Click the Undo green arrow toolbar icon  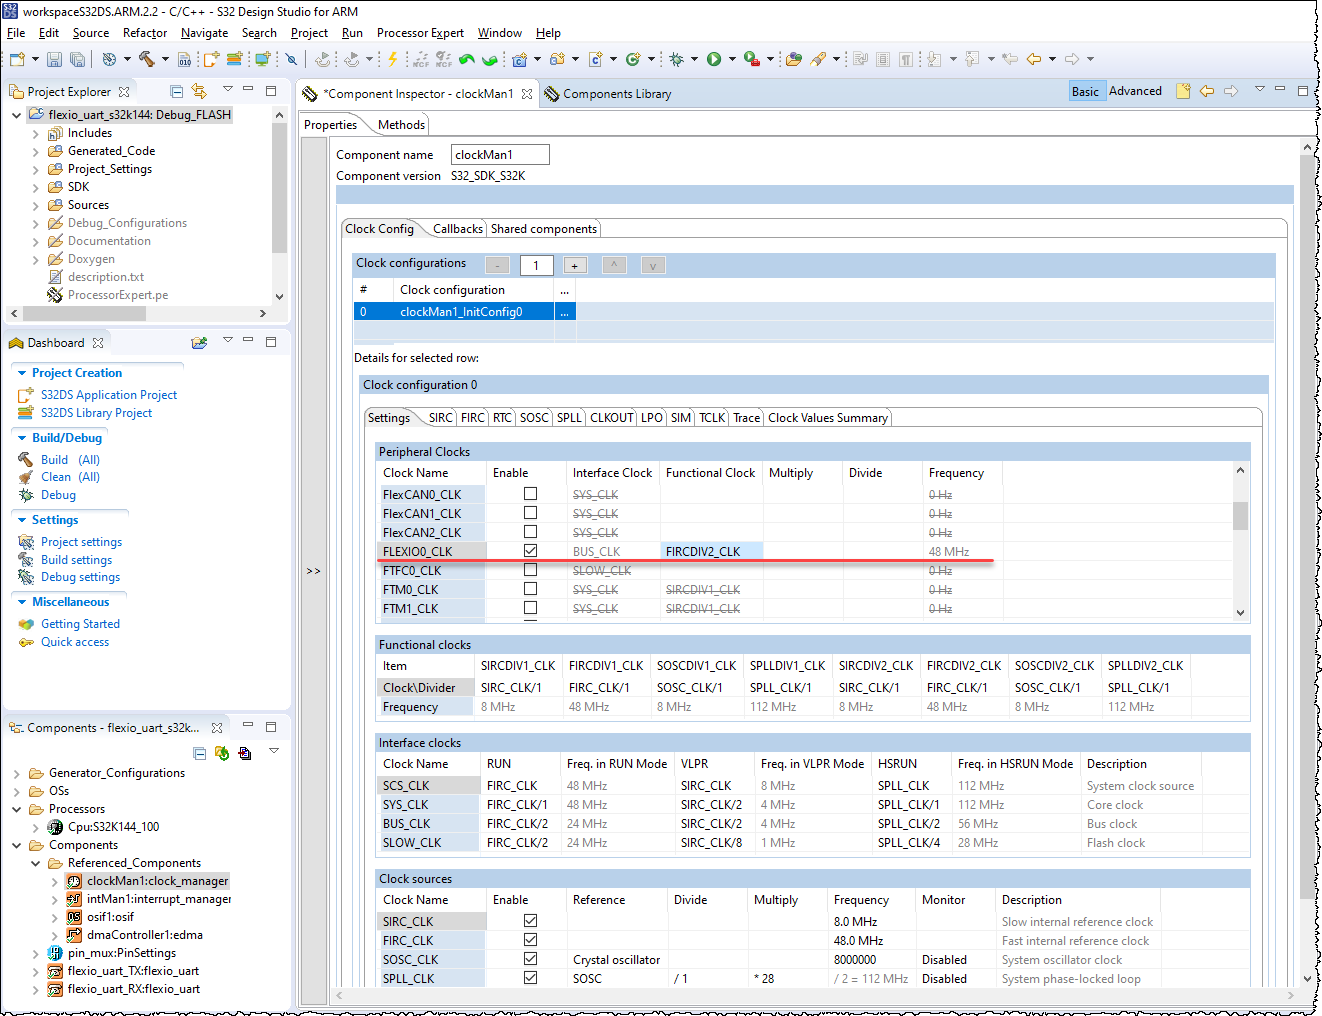[466, 60]
